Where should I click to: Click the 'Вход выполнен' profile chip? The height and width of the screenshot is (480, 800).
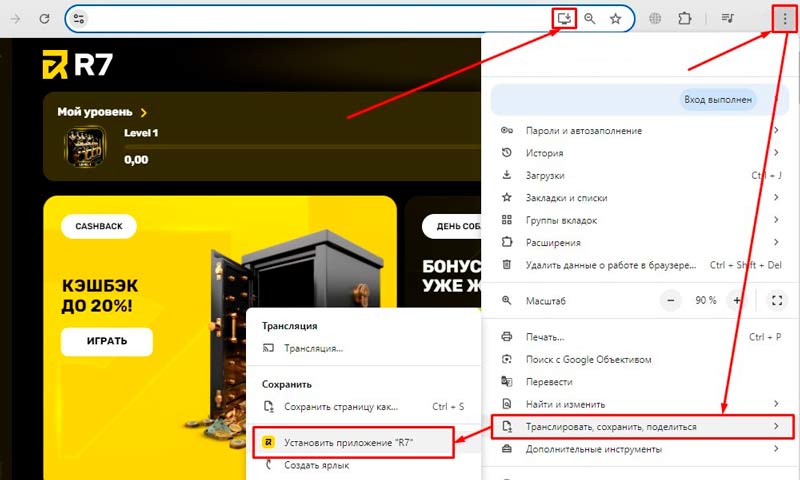click(719, 100)
